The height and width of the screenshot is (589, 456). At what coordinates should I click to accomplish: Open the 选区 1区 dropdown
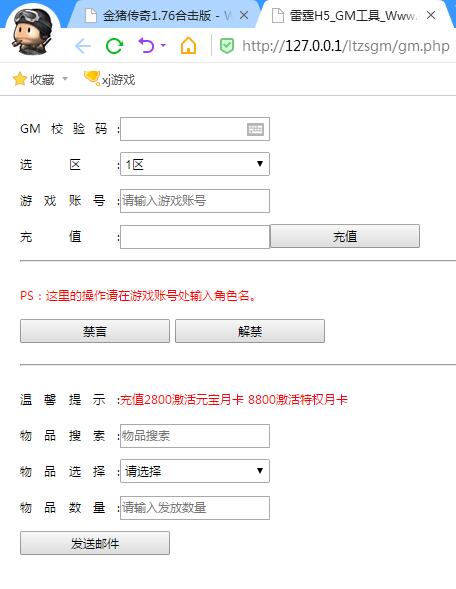(x=195, y=164)
